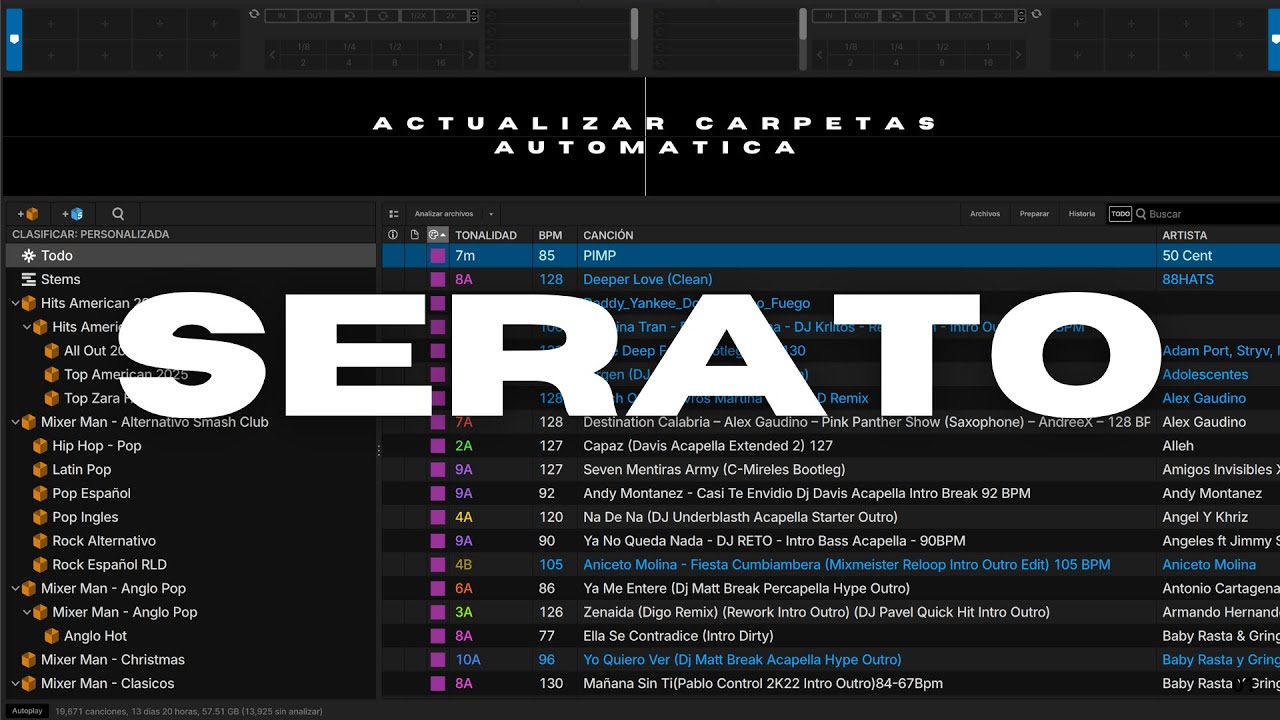Screen dimensions: 1280x720
Task: Sort by the color palette column icon
Action: coord(437,235)
